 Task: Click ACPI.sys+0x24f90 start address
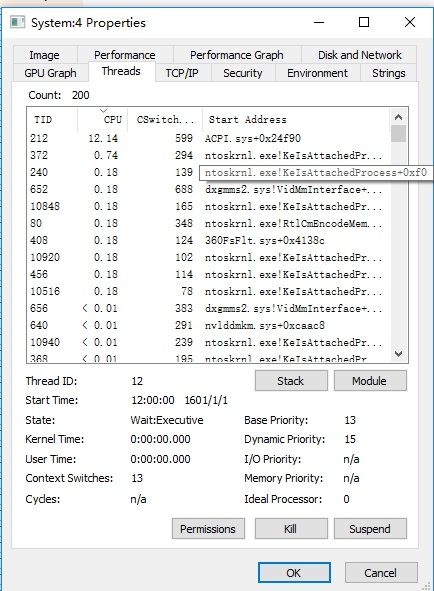(x=253, y=138)
